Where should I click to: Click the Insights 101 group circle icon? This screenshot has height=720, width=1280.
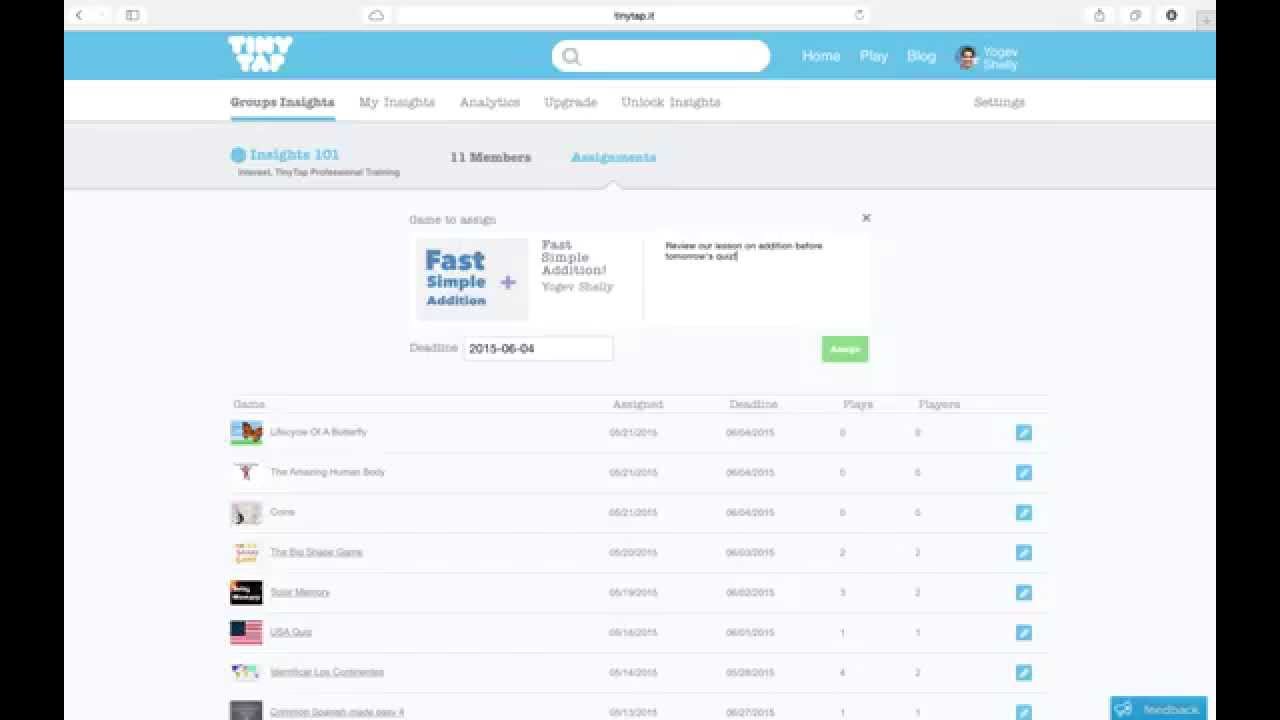(238, 155)
